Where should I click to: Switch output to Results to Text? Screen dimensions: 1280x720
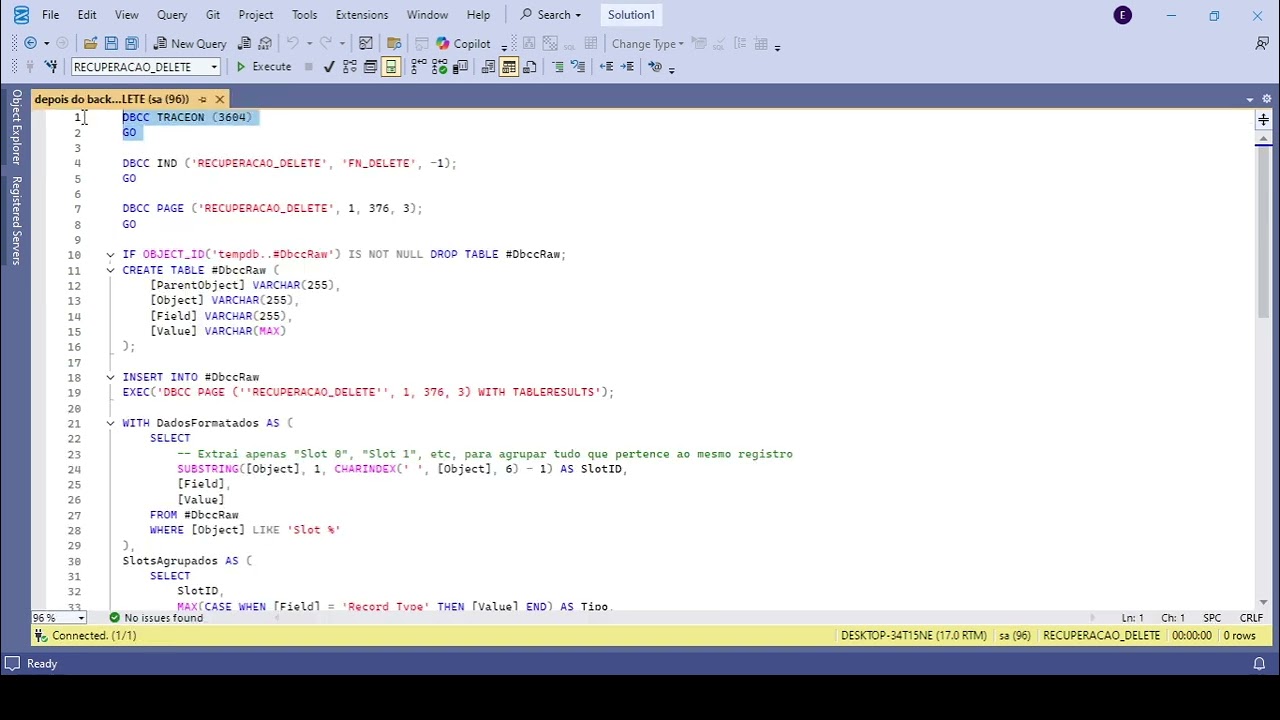pos(488,67)
